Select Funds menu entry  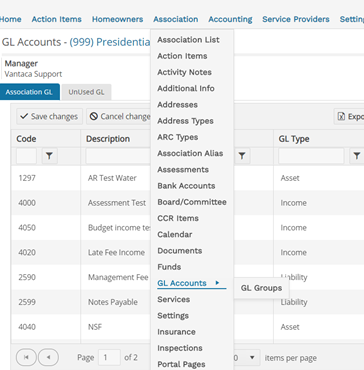(169, 267)
